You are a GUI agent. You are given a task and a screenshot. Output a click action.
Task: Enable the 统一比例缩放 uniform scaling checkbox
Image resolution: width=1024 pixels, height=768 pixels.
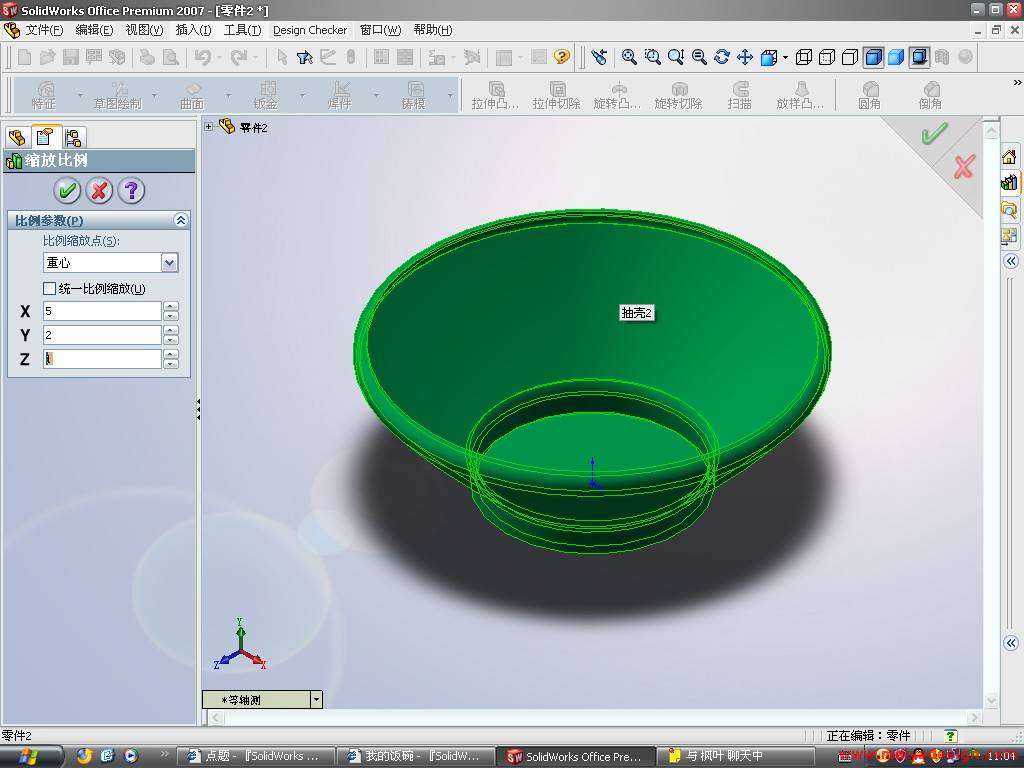50,289
